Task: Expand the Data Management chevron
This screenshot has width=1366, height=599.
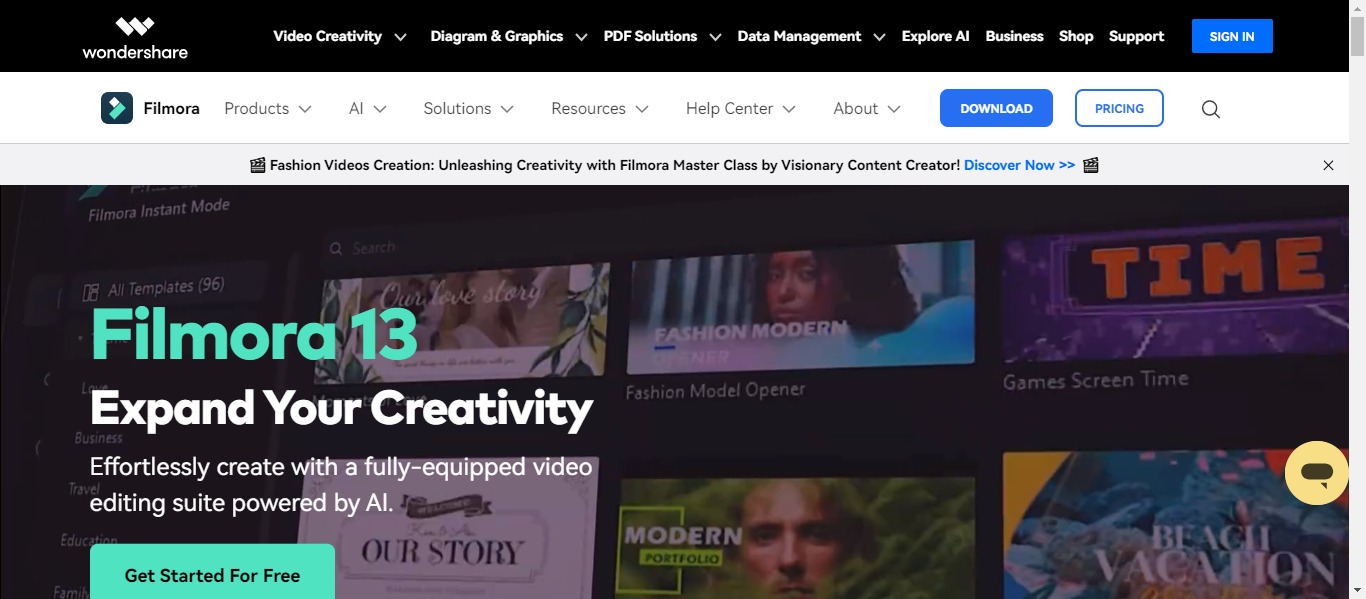Action: click(879, 37)
